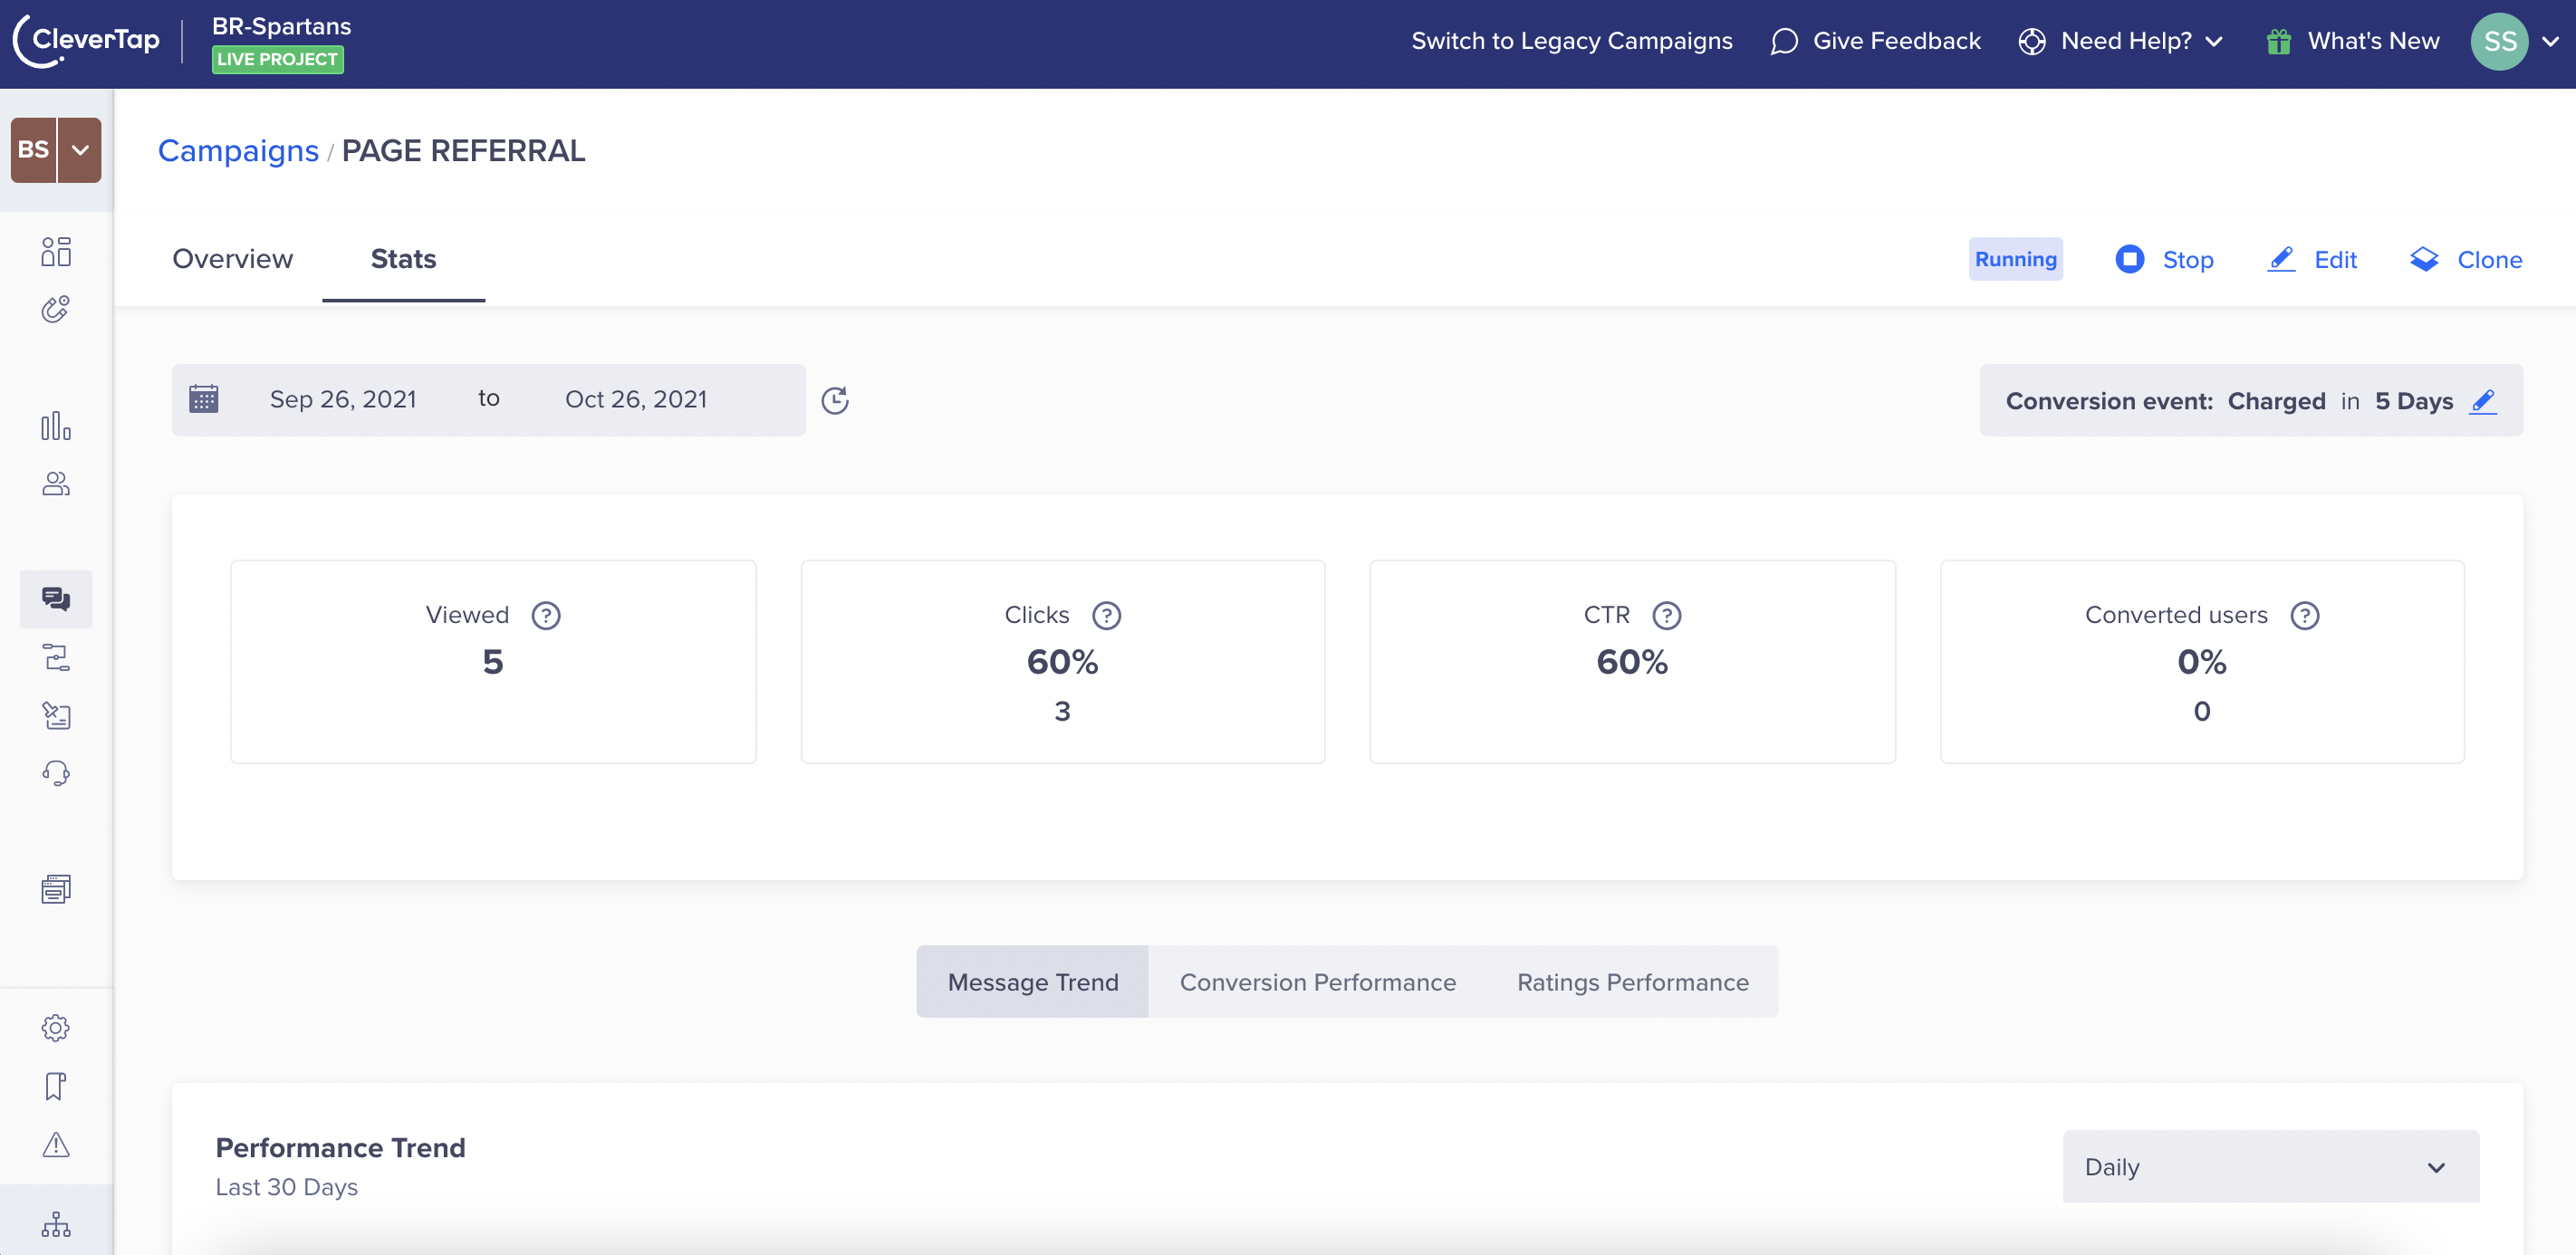
Task: Clone this campaign
Action: [x=2466, y=259]
